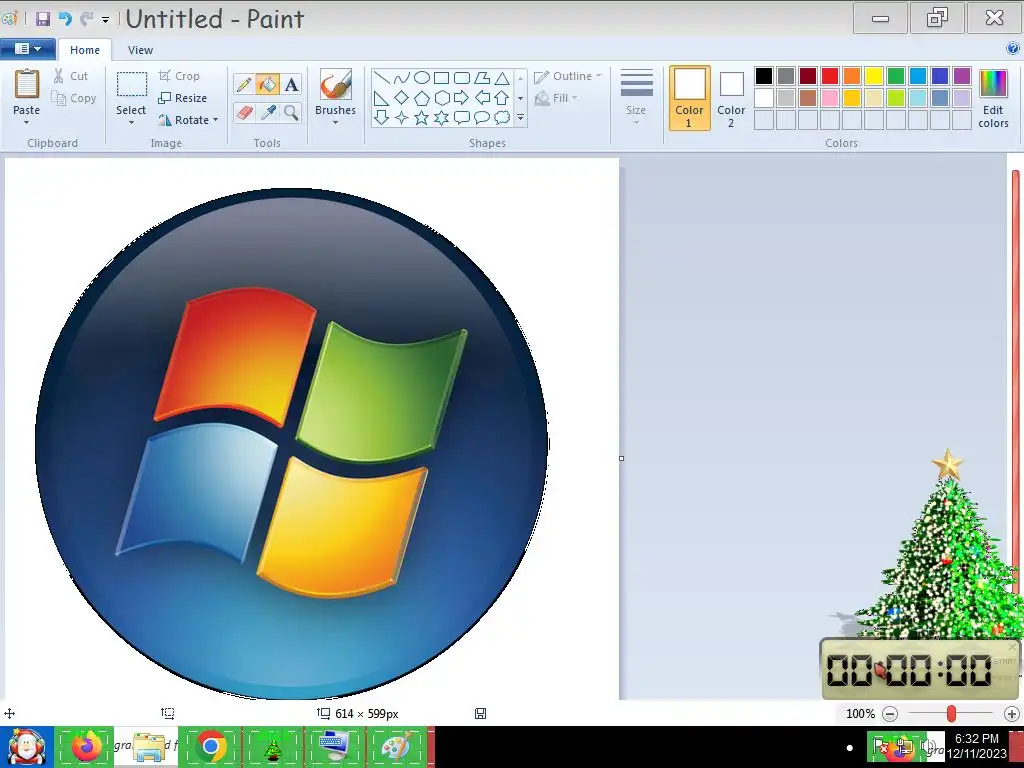Choose the Left arrow shape
The width and height of the screenshot is (1024, 768).
[482, 98]
